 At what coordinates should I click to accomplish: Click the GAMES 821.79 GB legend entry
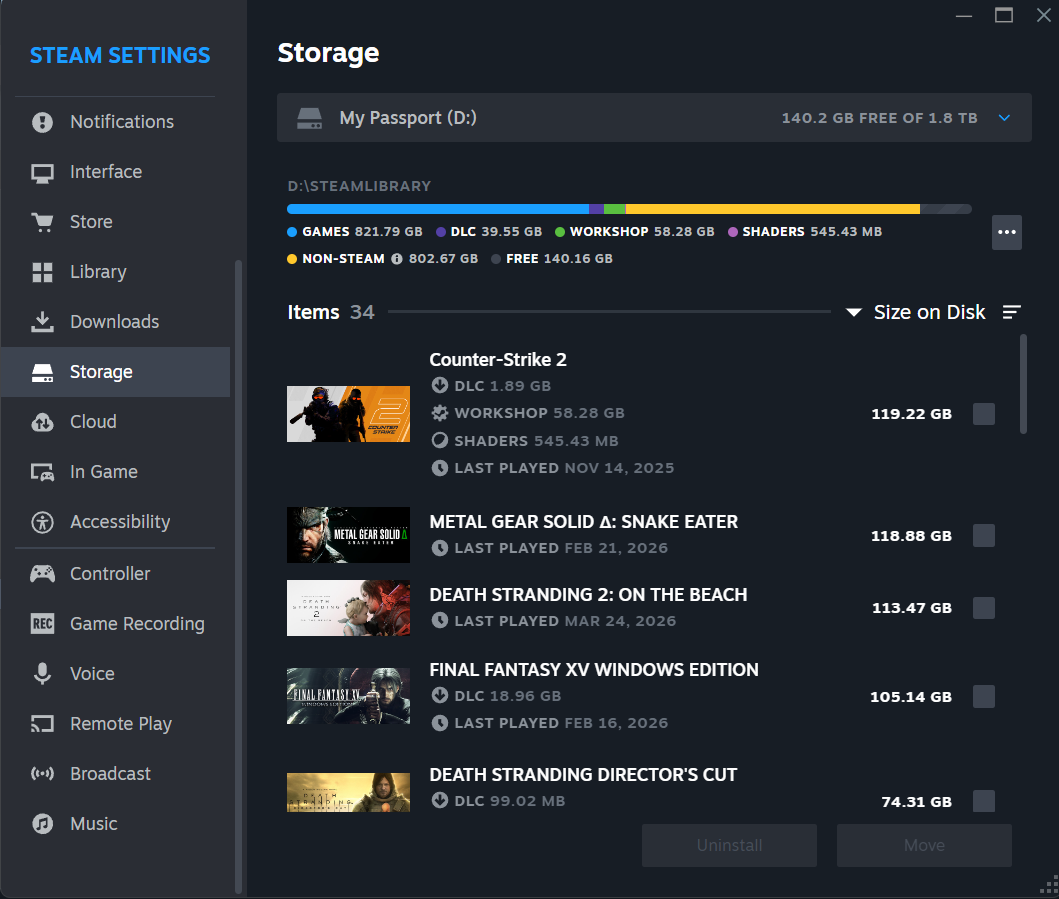(x=355, y=232)
